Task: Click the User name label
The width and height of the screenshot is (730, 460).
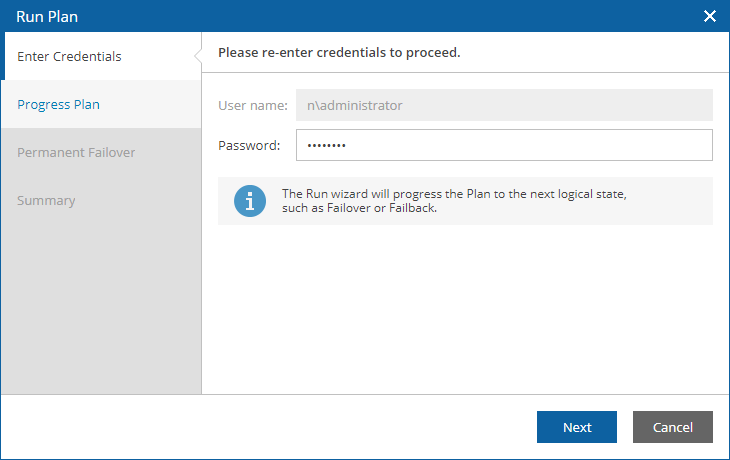Action: tap(253, 105)
